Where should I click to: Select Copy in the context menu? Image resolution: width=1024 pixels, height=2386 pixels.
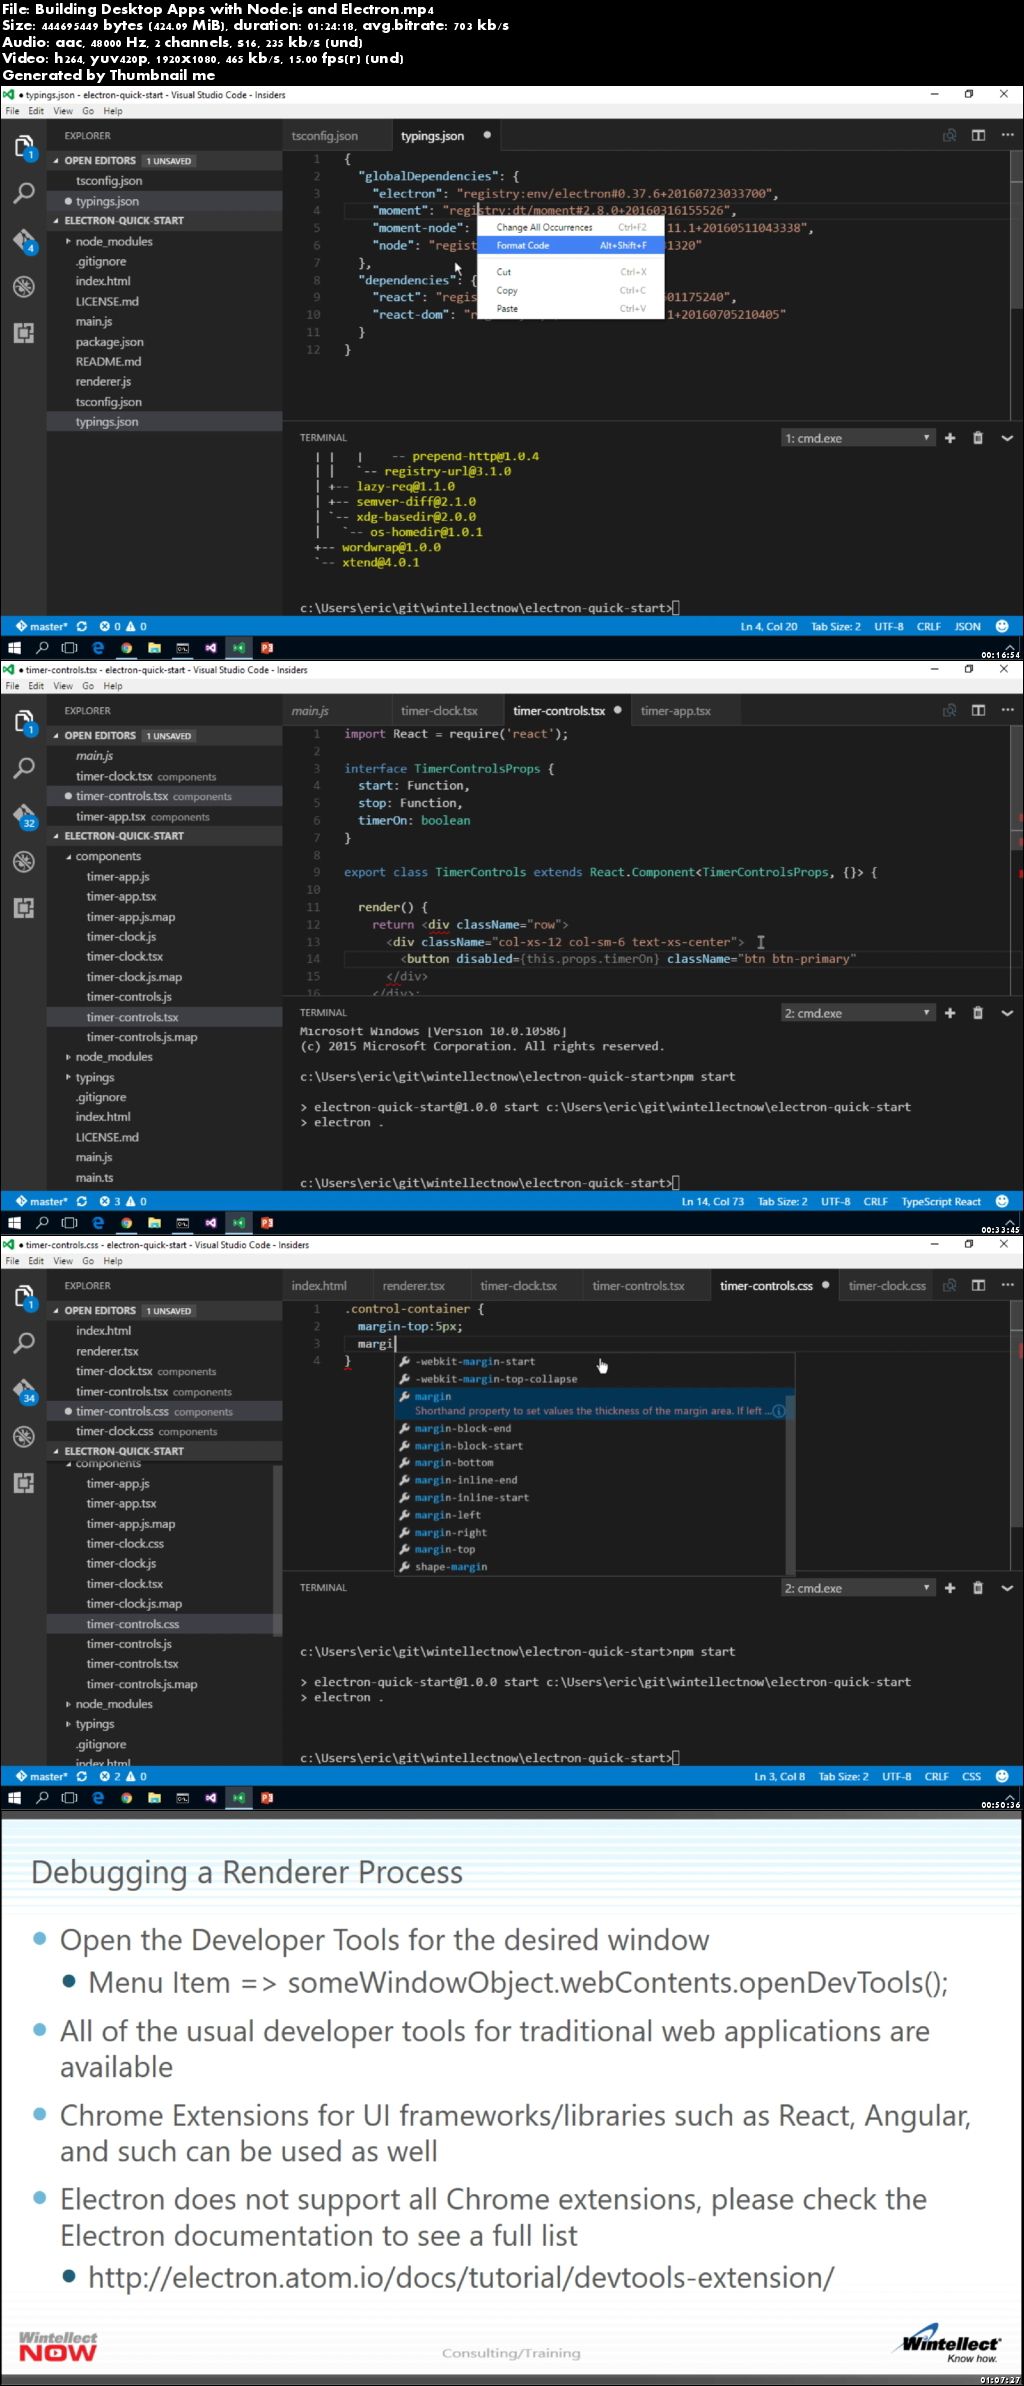571,291
